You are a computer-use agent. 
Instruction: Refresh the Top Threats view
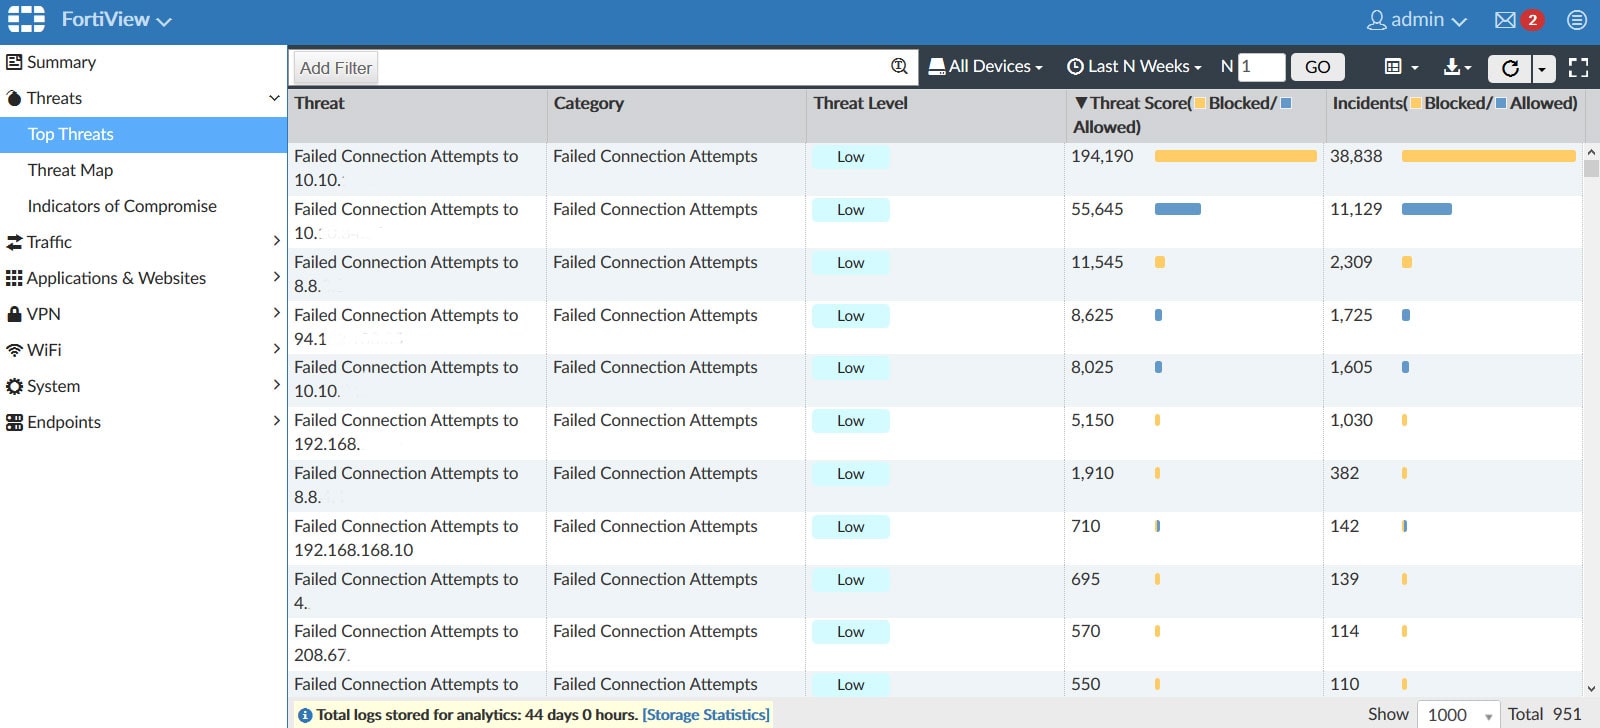click(x=1510, y=68)
